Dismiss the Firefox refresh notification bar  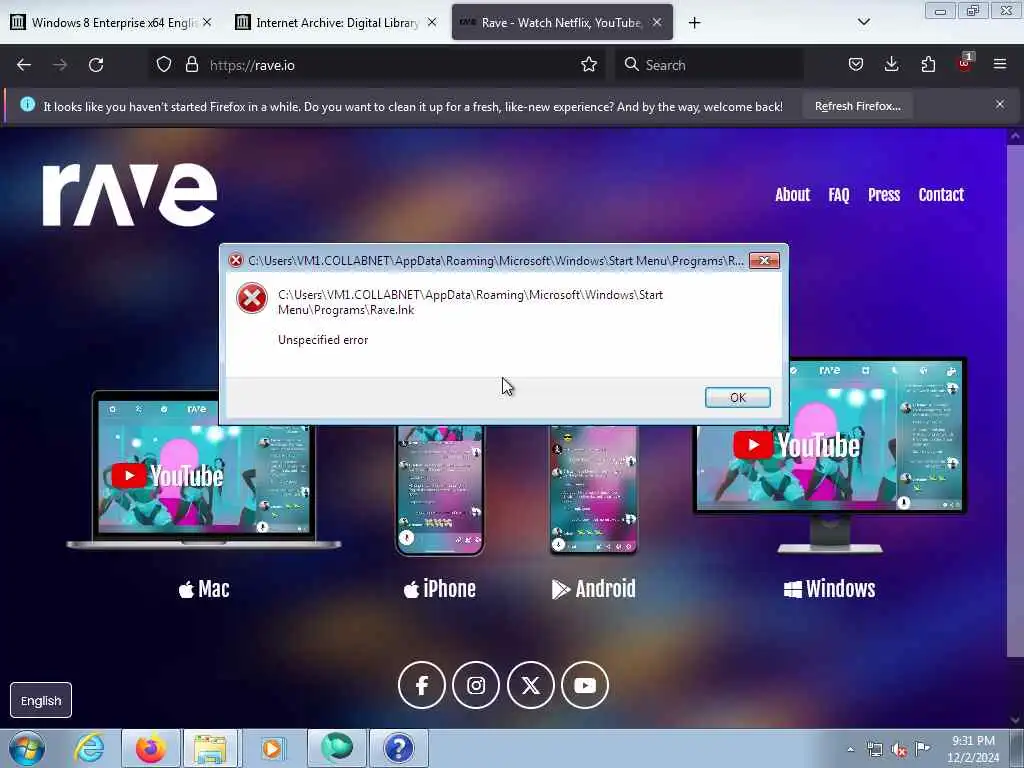click(999, 104)
